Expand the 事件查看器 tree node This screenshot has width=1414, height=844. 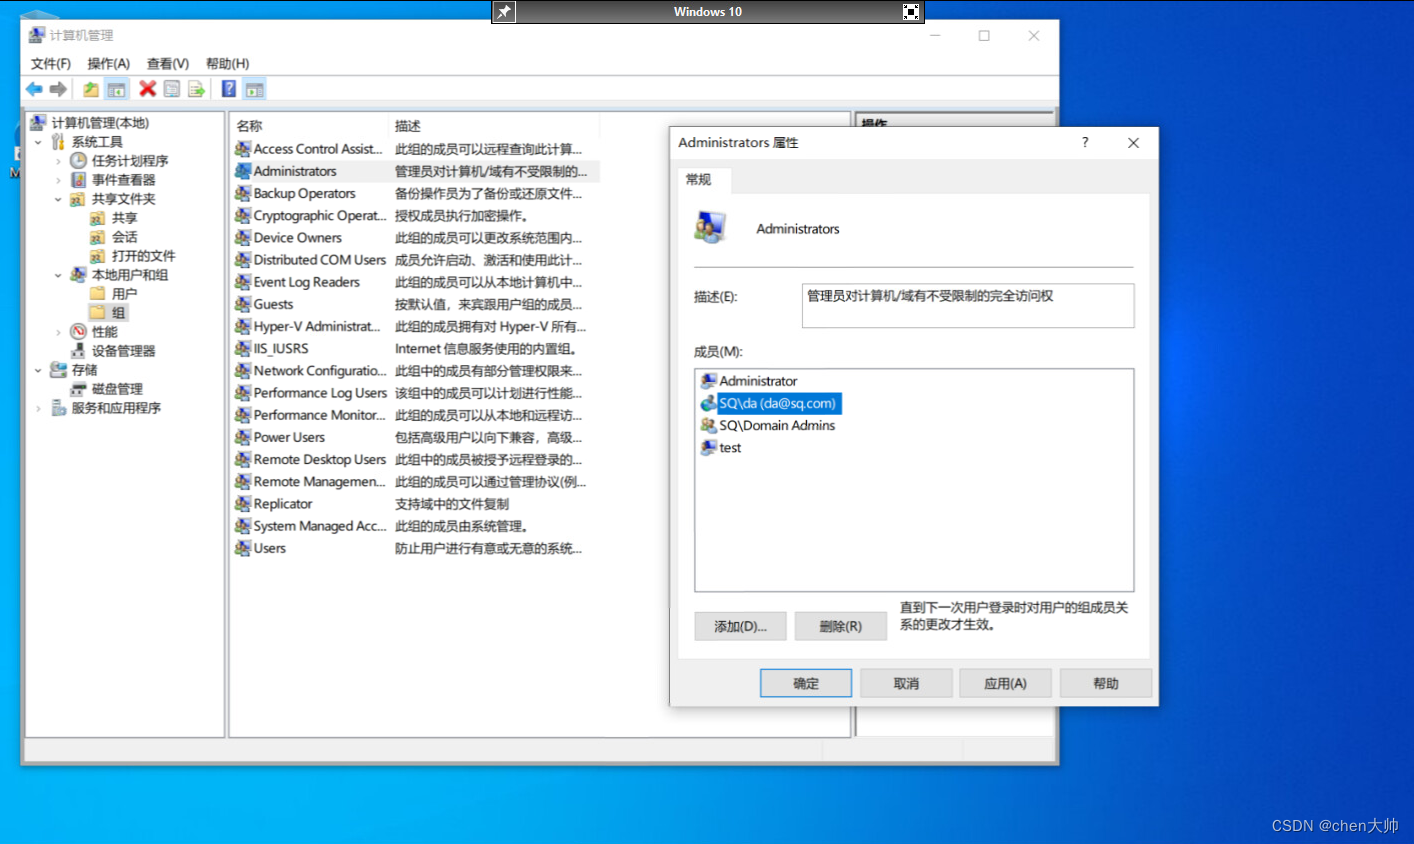click(x=58, y=180)
